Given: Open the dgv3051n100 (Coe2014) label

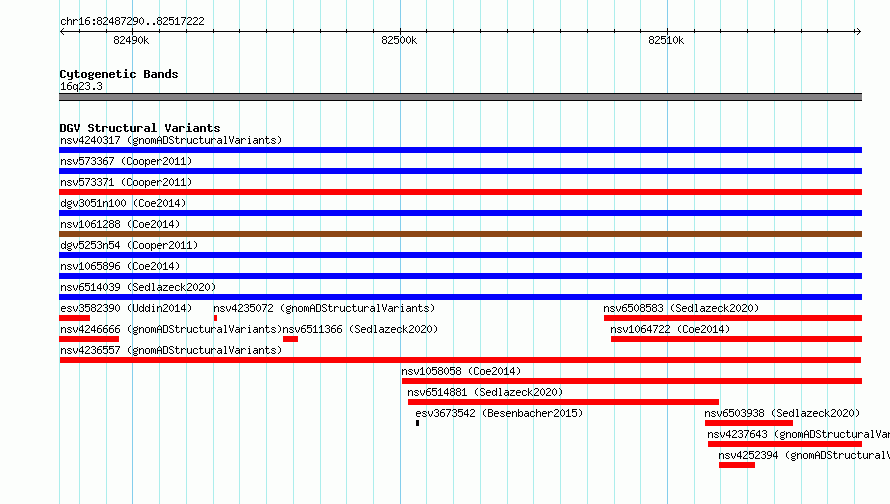Looking at the screenshot, I should [x=123, y=203].
